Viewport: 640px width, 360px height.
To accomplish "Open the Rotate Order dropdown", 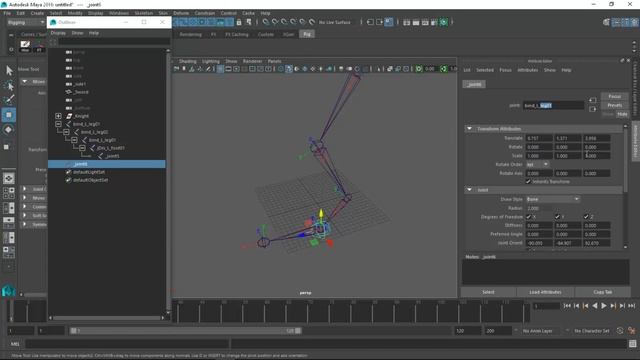I will pyautogui.click(x=537, y=164).
